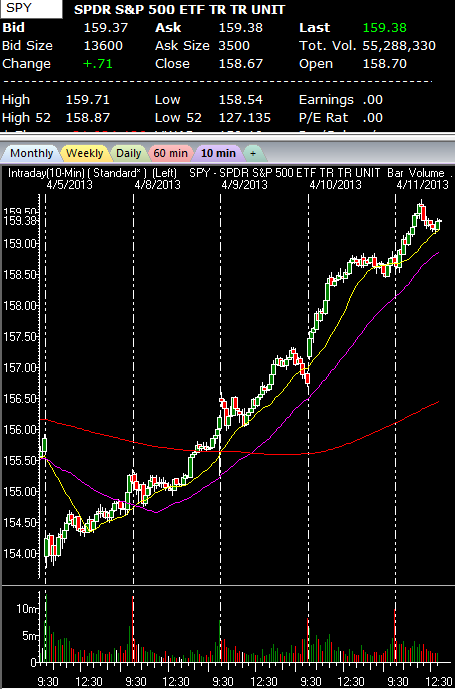
Task: Click the Ask Size value 3500
Action: pyautogui.click(x=234, y=46)
